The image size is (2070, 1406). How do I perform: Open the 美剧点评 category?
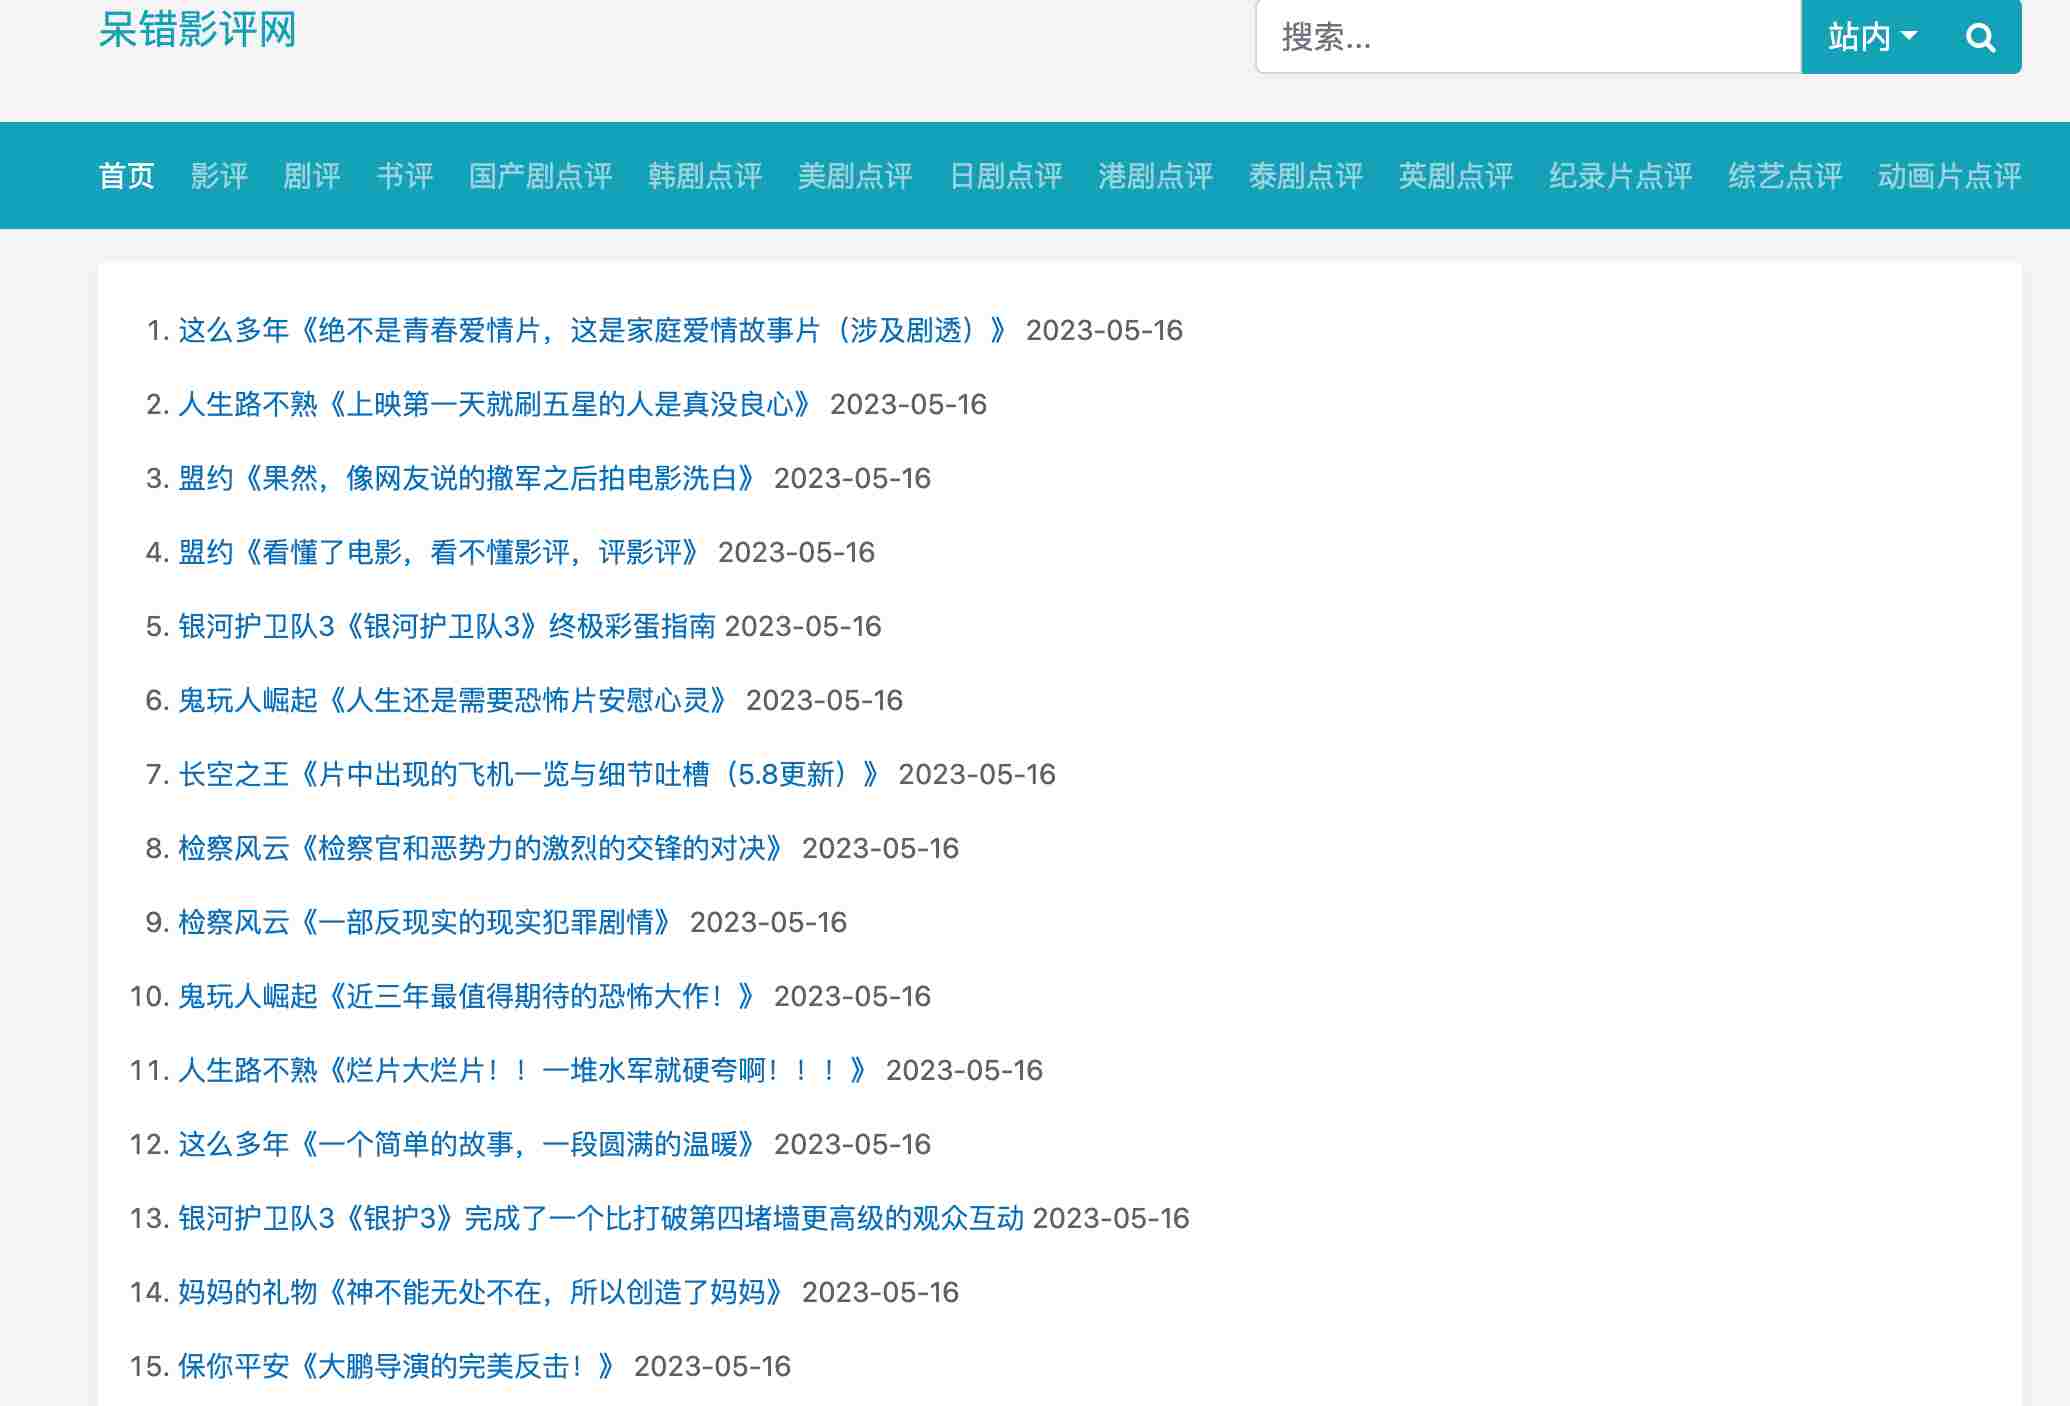click(x=854, y=176)
